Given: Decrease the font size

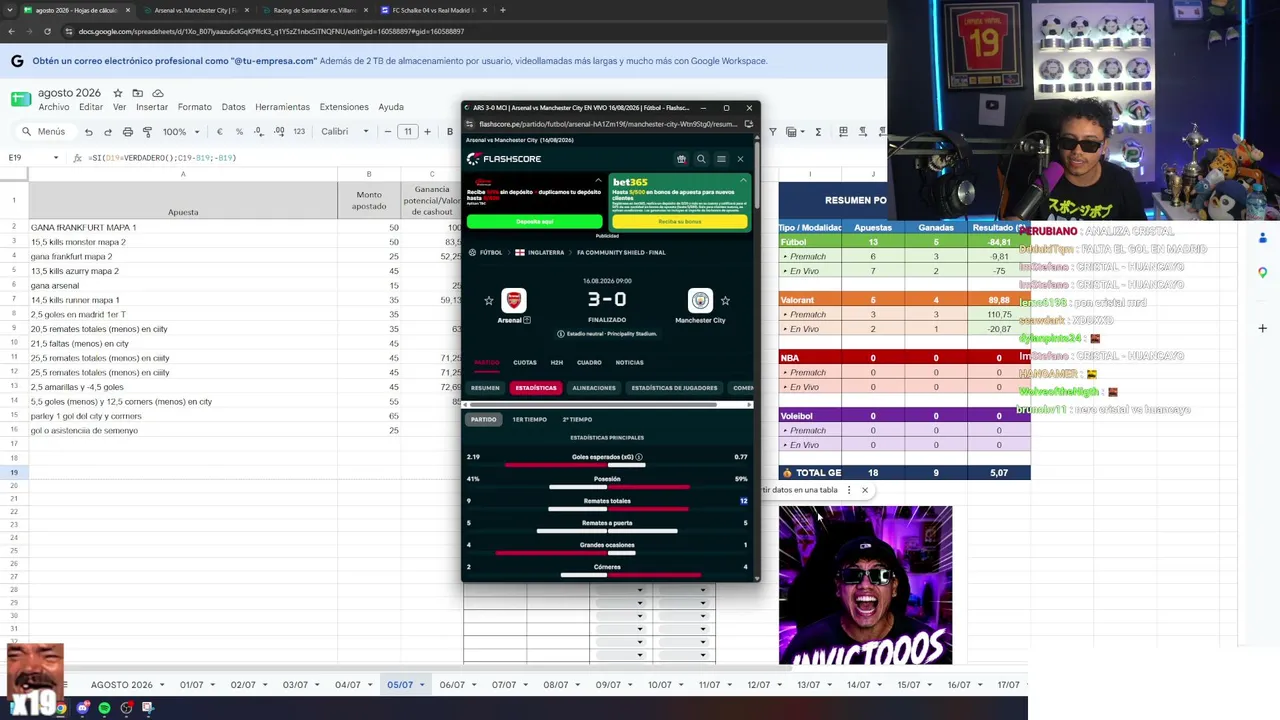Looking at the screenshot, I should click(390, 132).
